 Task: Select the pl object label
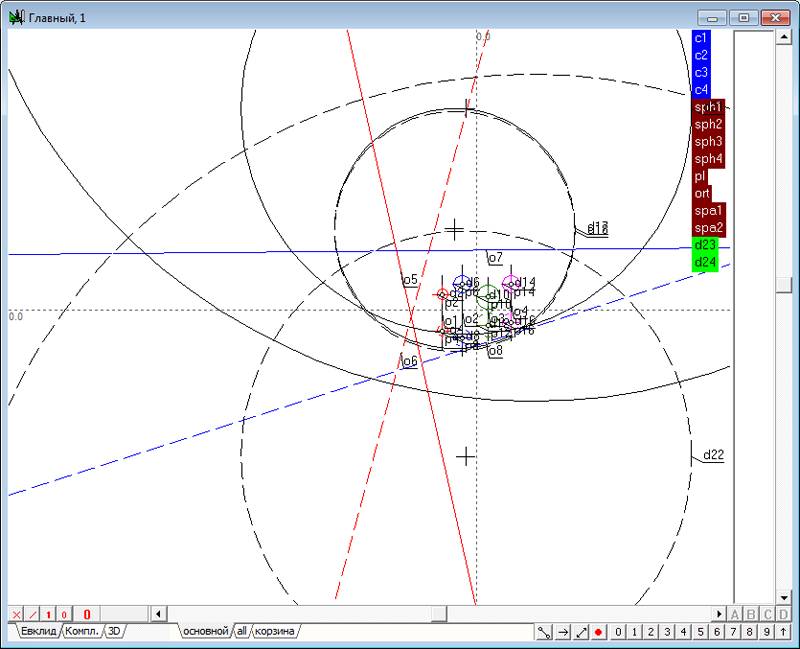click(699, 177)
